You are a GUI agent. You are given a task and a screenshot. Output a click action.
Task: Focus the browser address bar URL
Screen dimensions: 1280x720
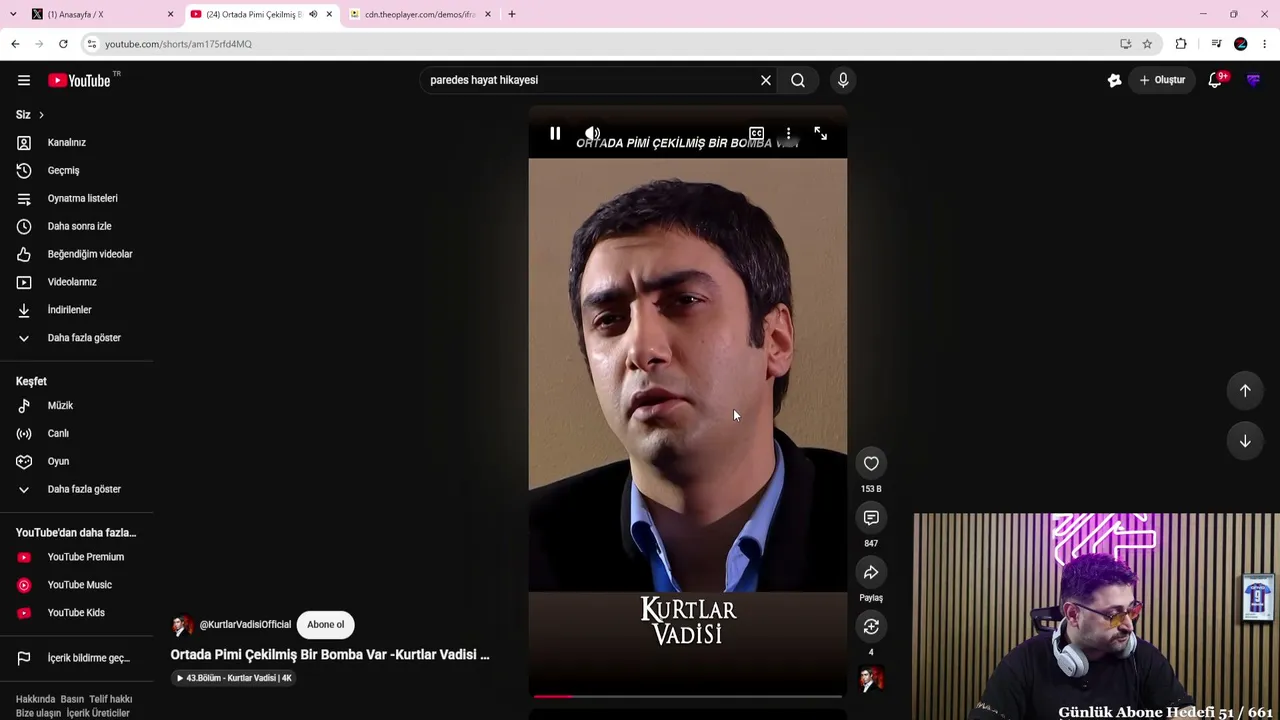[x=178, y=44]
